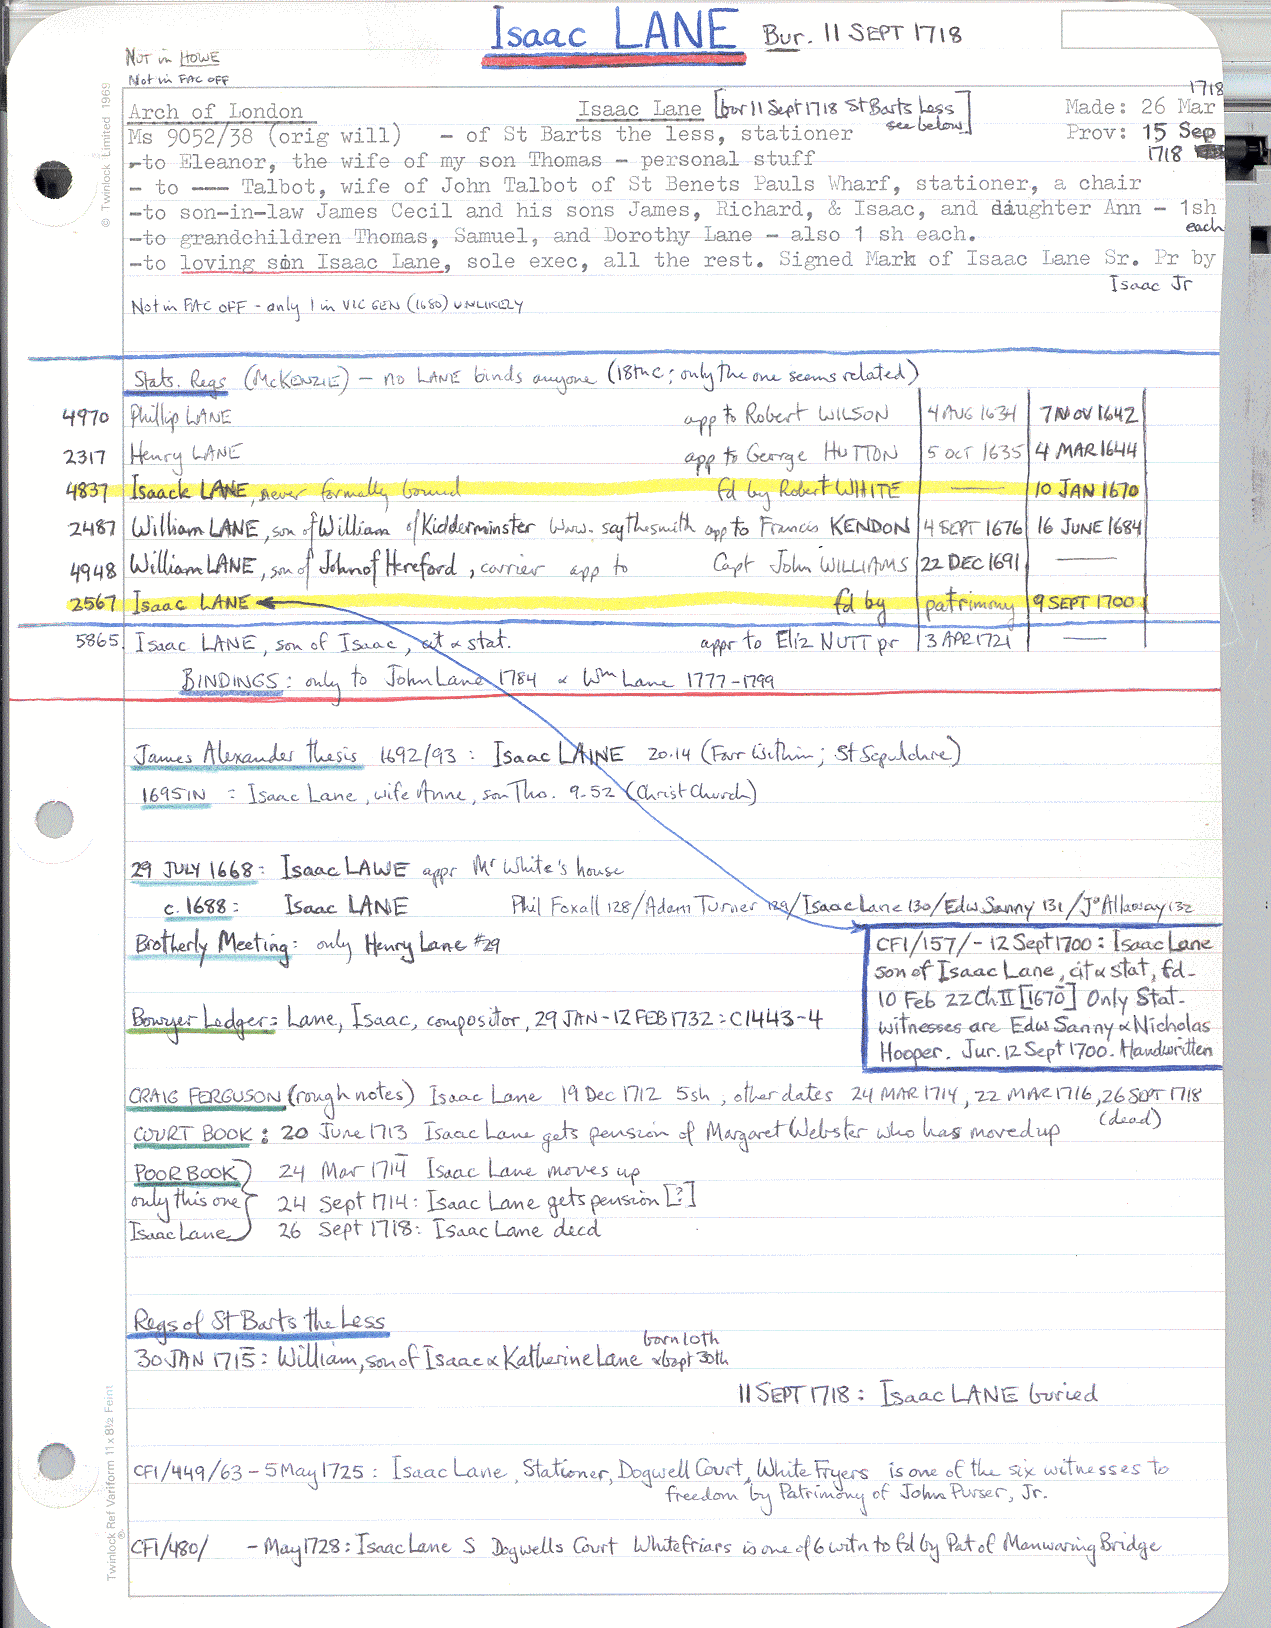Click the bottom punch hole in left margin
This screenshot has width=1271, height=1628.
pyautogui.click(x=53, y=1459)
